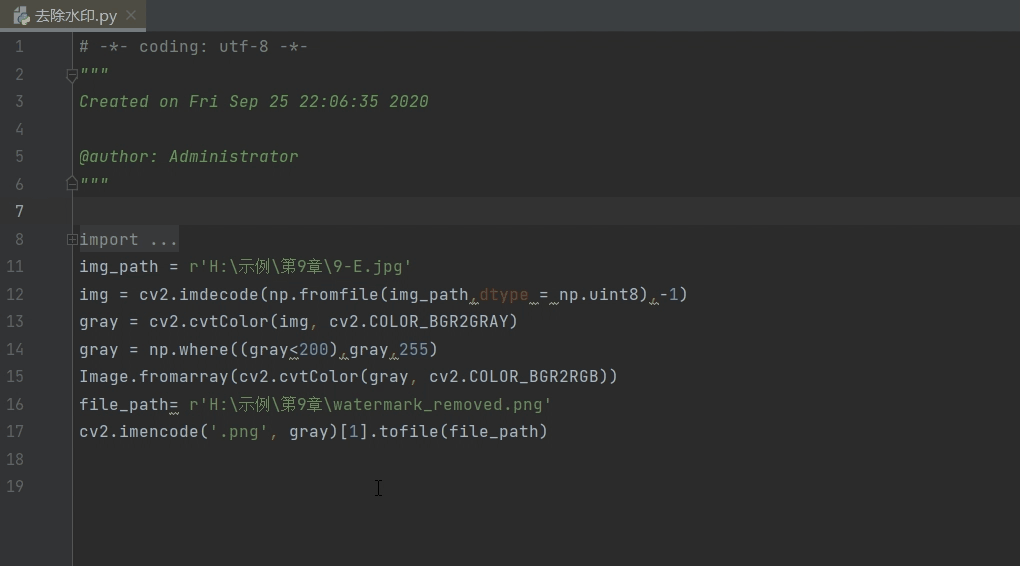Screen dimensions: 1020x566
Task: Click Image.fromarray on line 15
Action: 154,377
